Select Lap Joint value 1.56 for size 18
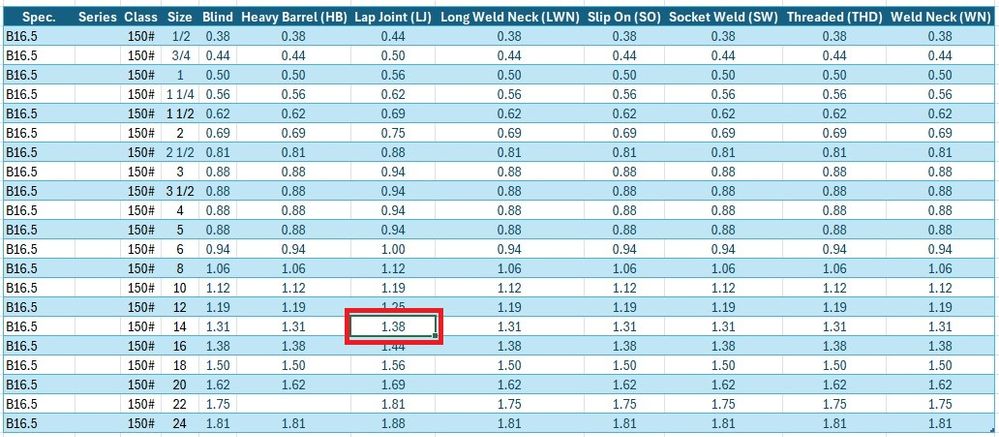The image size is (999, 437). pyautogui.click(x=393, y=365)
